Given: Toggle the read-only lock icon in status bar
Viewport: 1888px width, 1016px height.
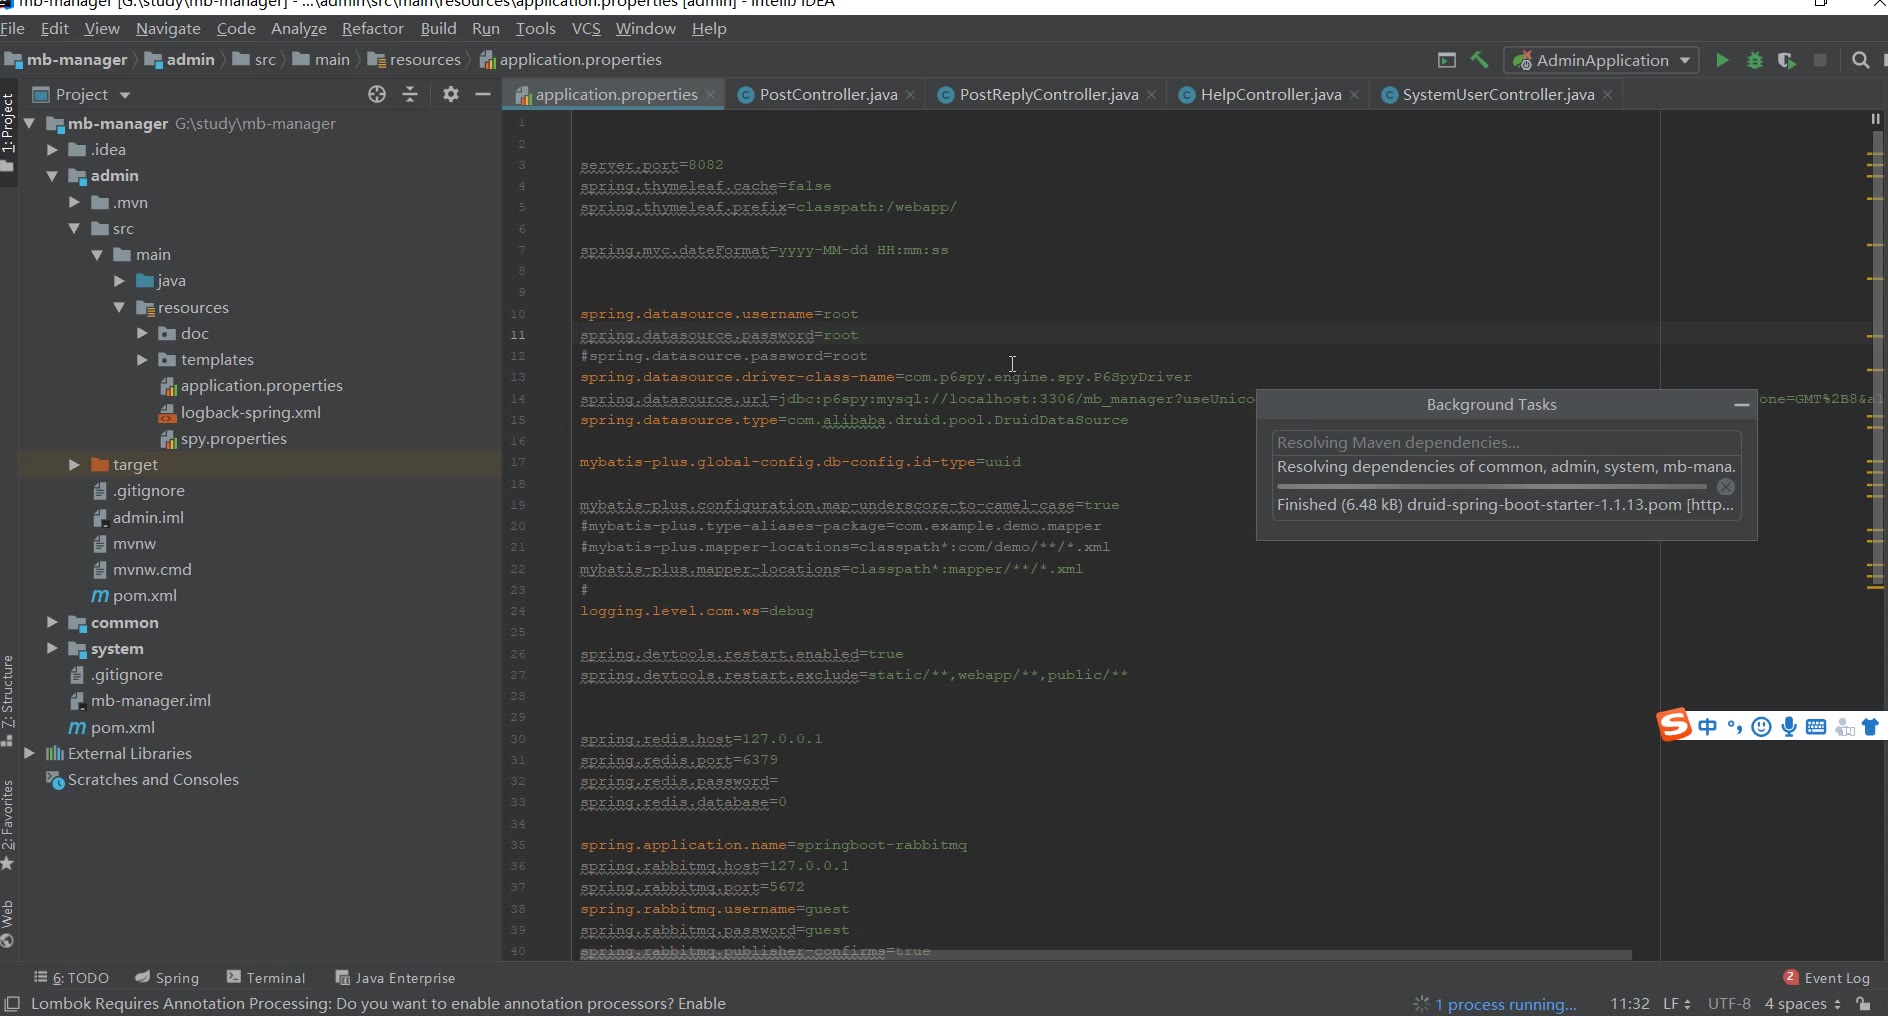Looking at the screenshot, I should [x=1864, y=1004].
